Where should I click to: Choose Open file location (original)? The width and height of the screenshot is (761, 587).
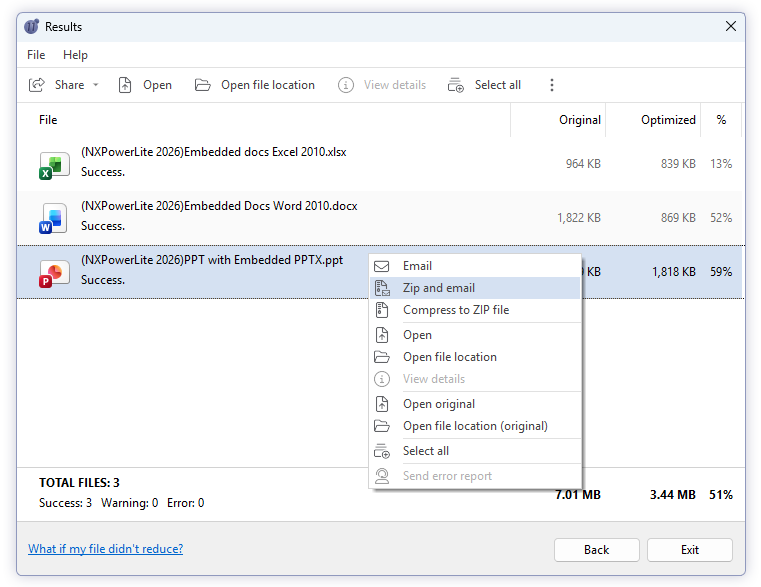click(x=474, y=426)
